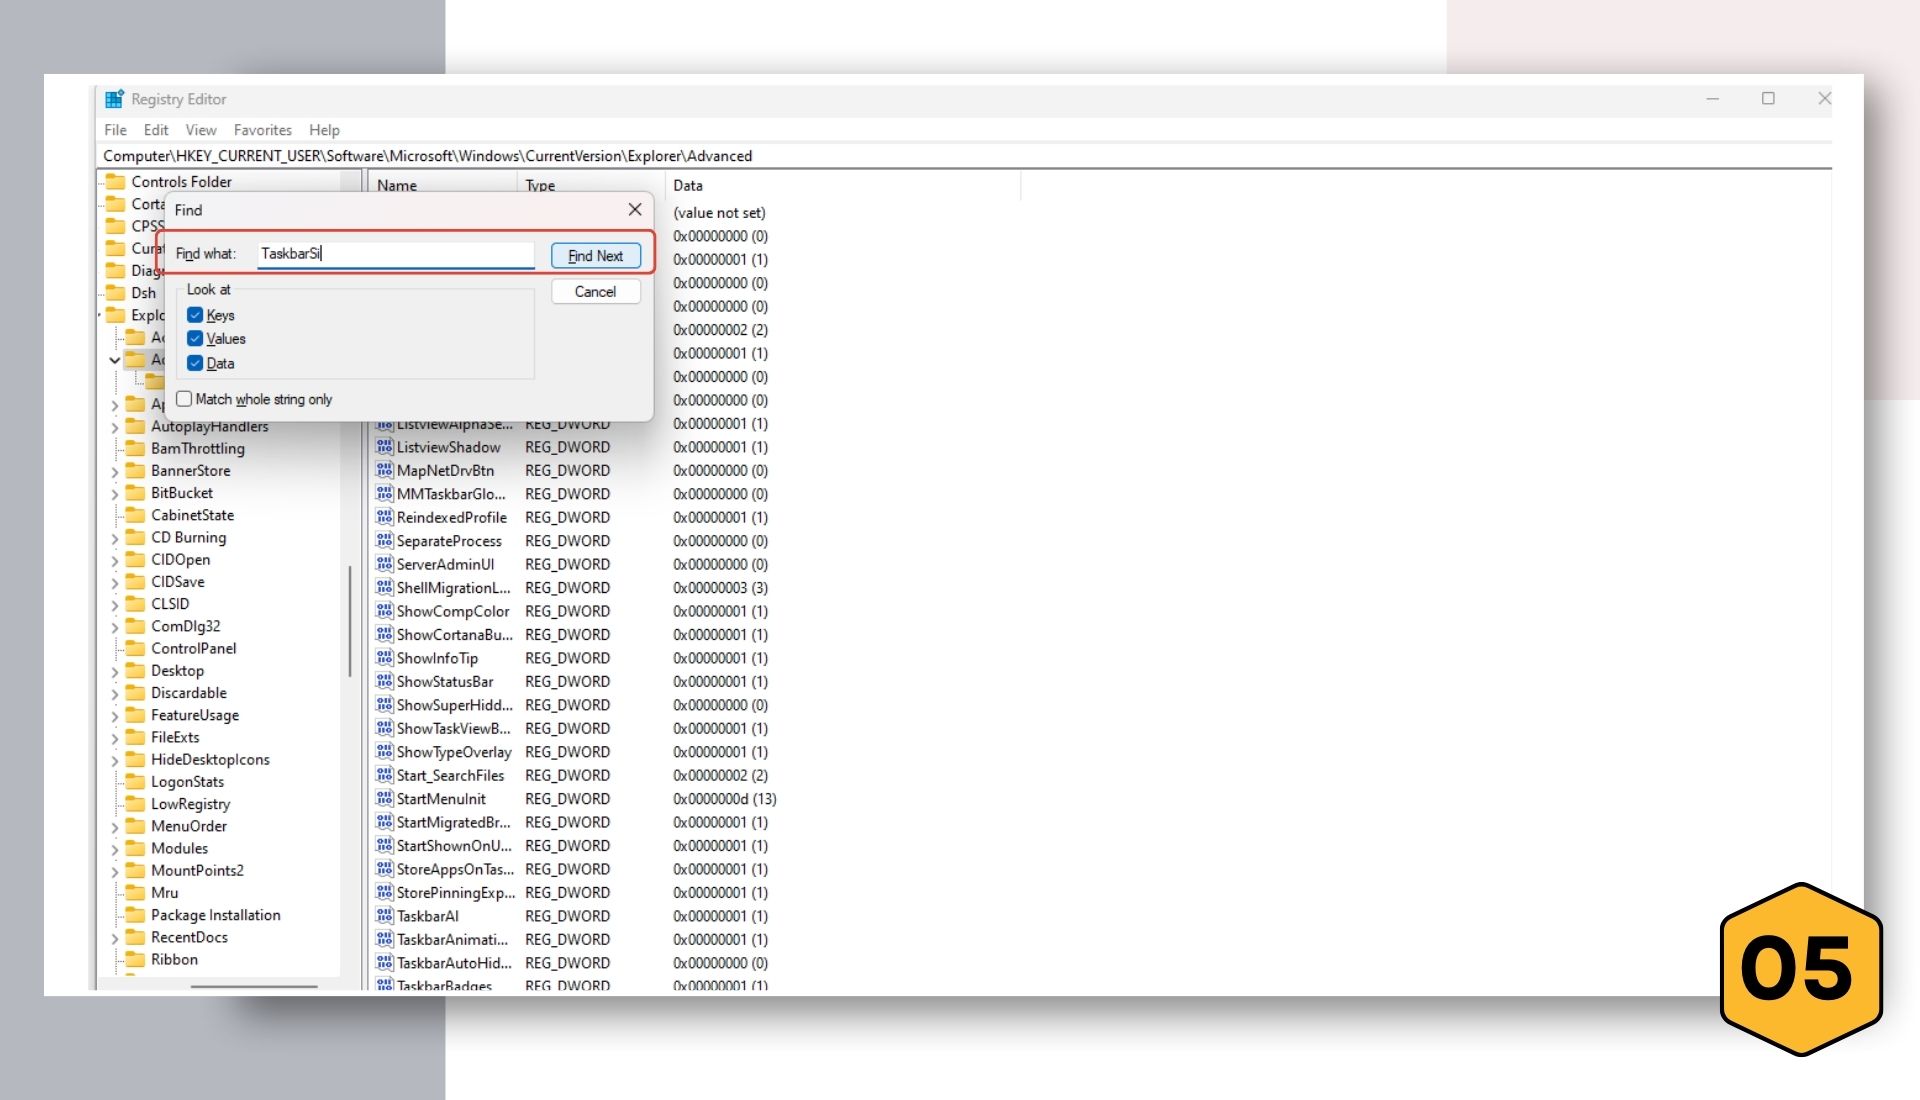This screenshot has height=1100, width=1920.
Task: Click the DWORD icon next to StartMenuInit
Action: pos(384,798)
